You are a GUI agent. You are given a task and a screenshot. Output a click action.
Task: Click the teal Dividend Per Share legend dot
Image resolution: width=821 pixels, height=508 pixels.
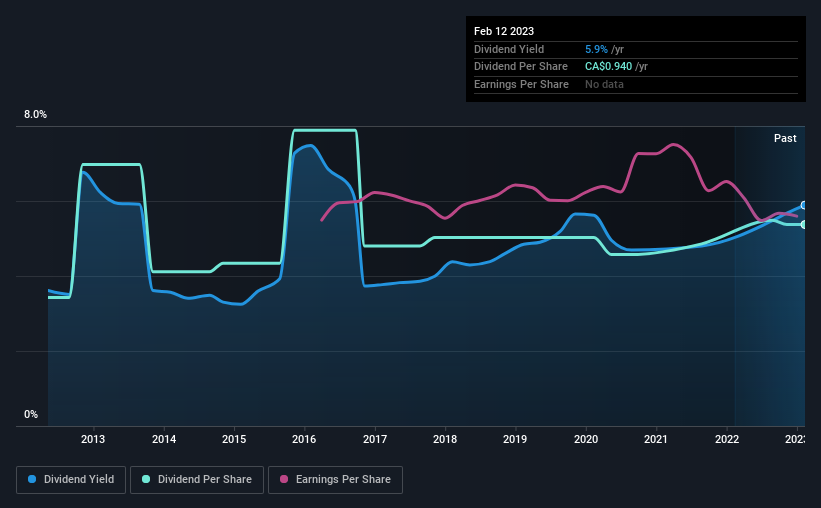tap(146, 479)
